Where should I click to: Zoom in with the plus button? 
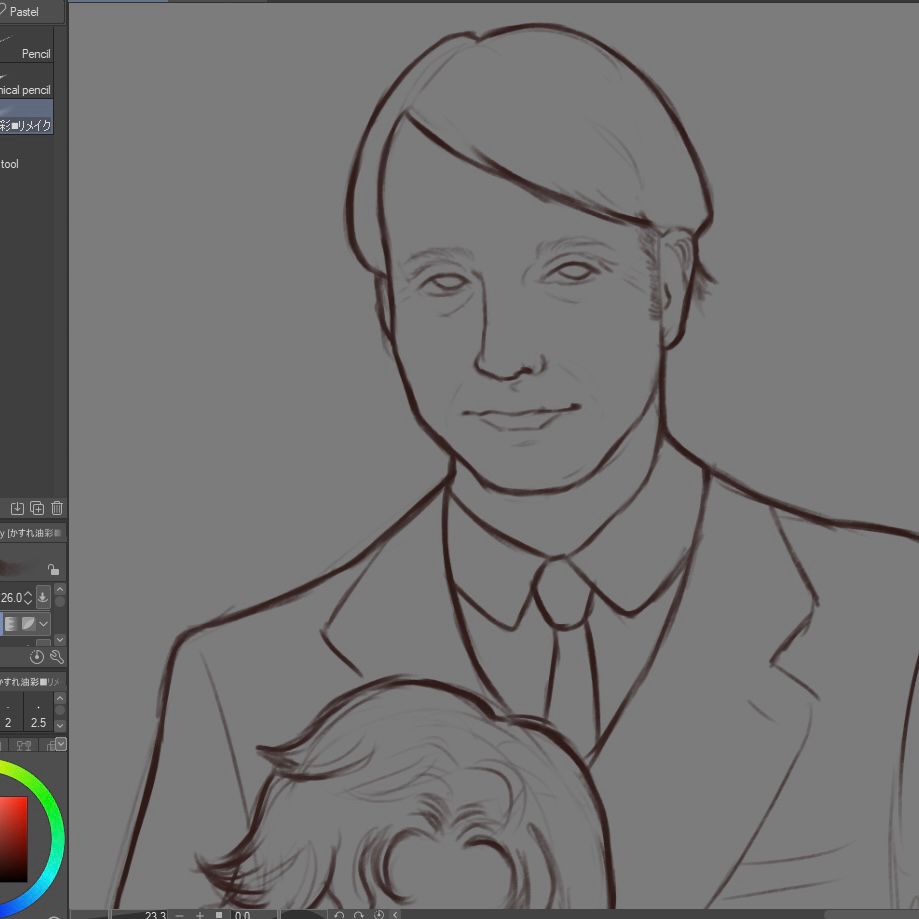(x=200, y=915)
